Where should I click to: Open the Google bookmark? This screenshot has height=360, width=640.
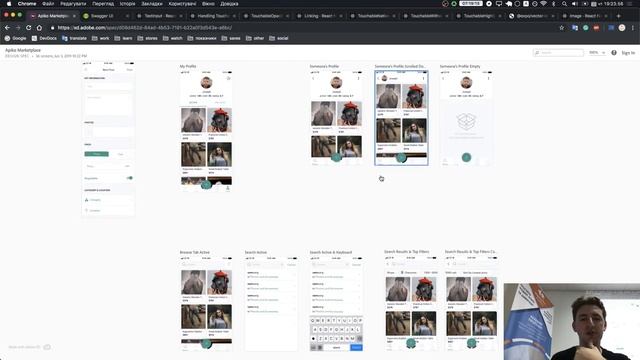coord(16,38)
